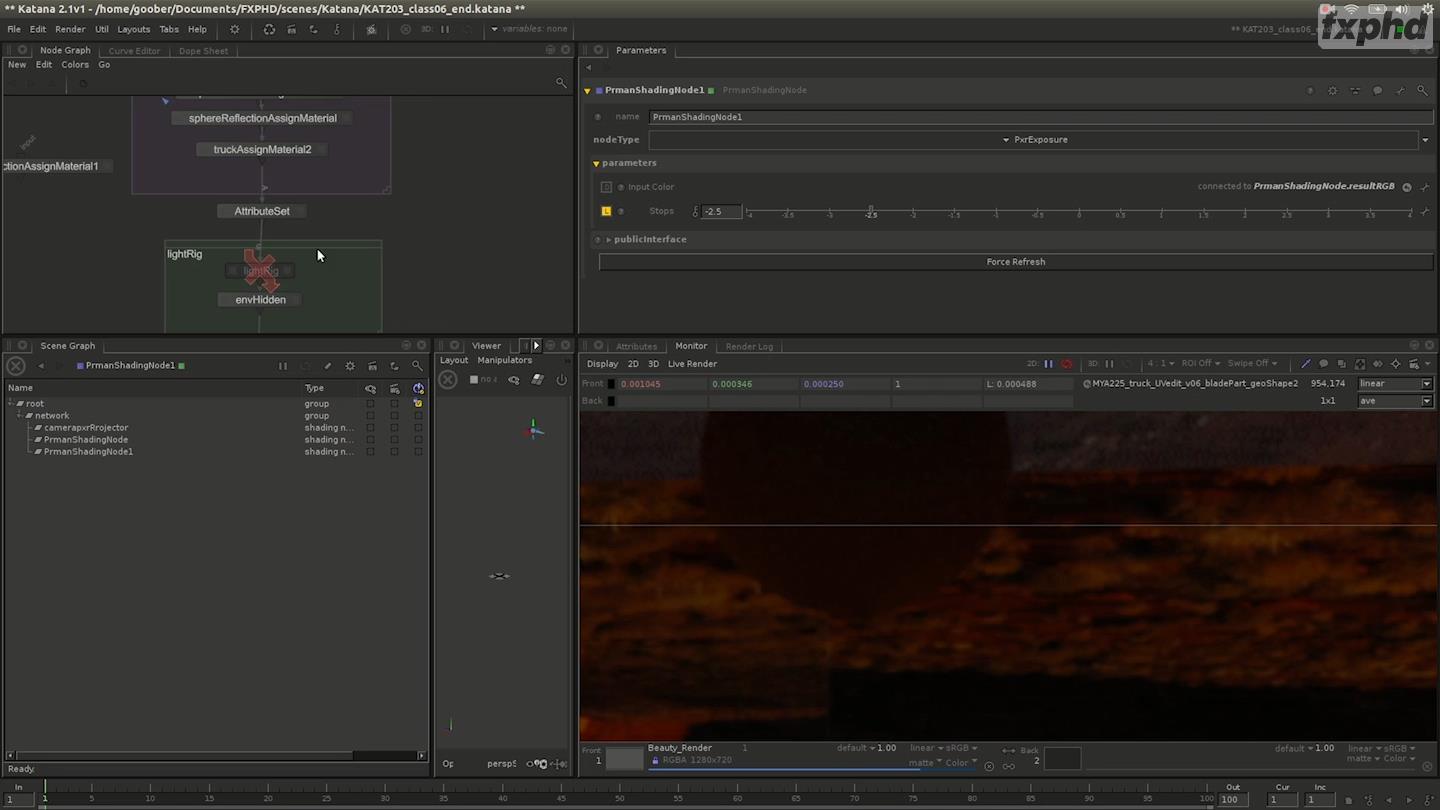Click the Parameters panel search magnifier icon
Screen dimensions: 1440x810
(x=1422, y=91)
